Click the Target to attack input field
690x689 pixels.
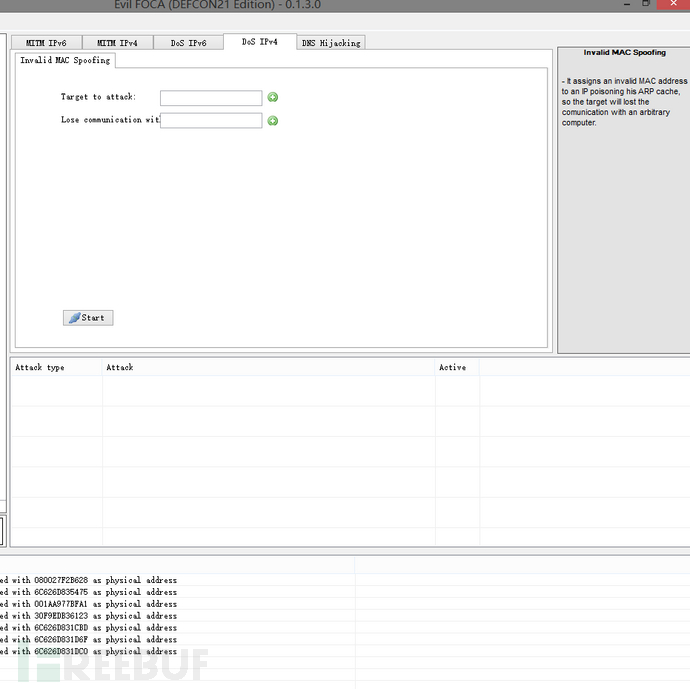coord(211,98)
